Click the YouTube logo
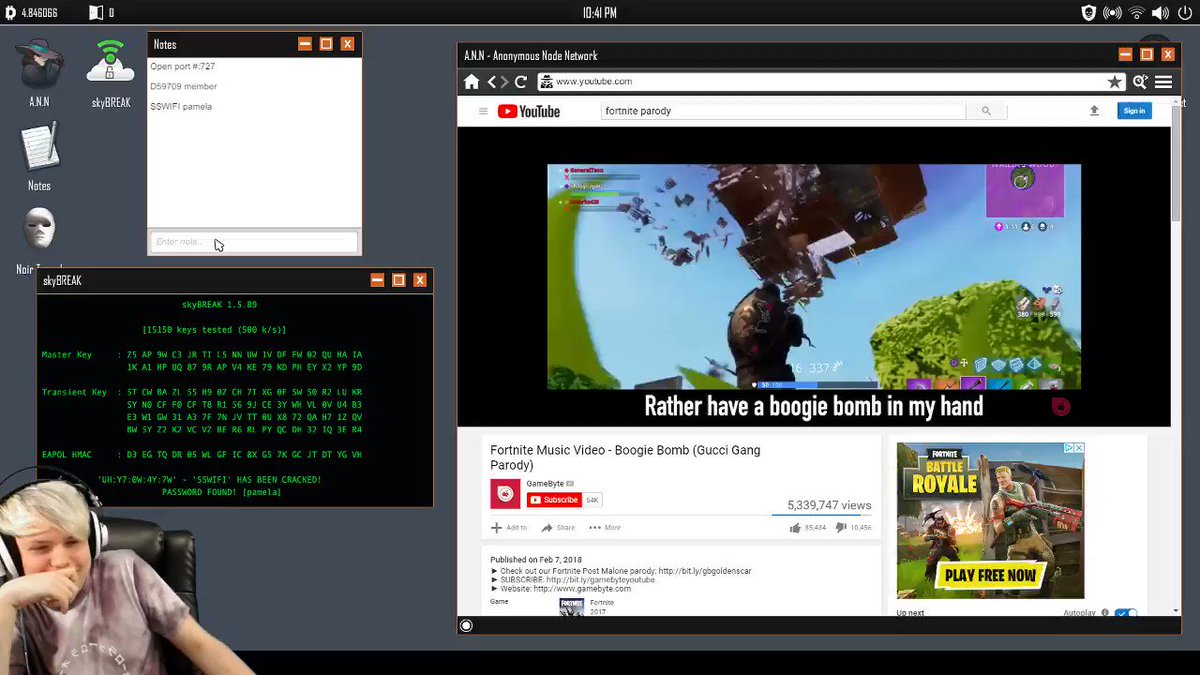Viewport: 1200px width, 675px height. click(x=529, y=111)
